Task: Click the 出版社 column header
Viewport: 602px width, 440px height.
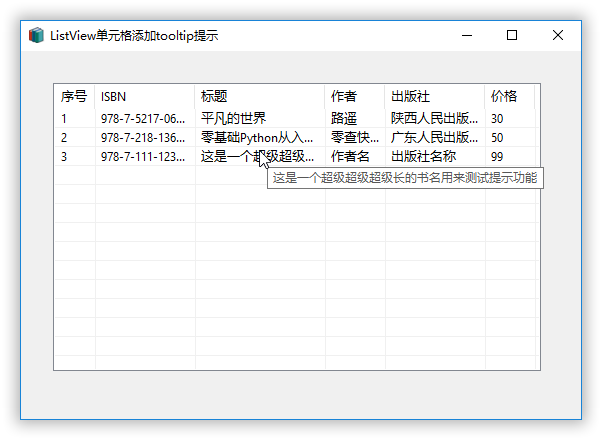Action: [x=434, y=96]
